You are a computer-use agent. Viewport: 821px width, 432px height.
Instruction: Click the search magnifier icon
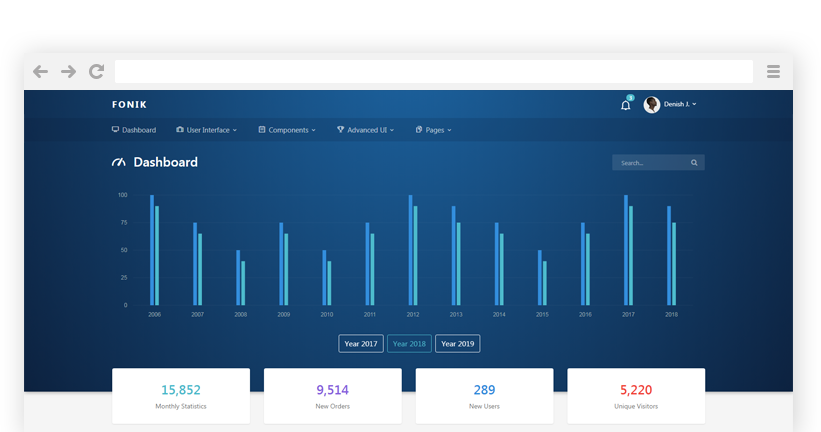coord(694,162)
